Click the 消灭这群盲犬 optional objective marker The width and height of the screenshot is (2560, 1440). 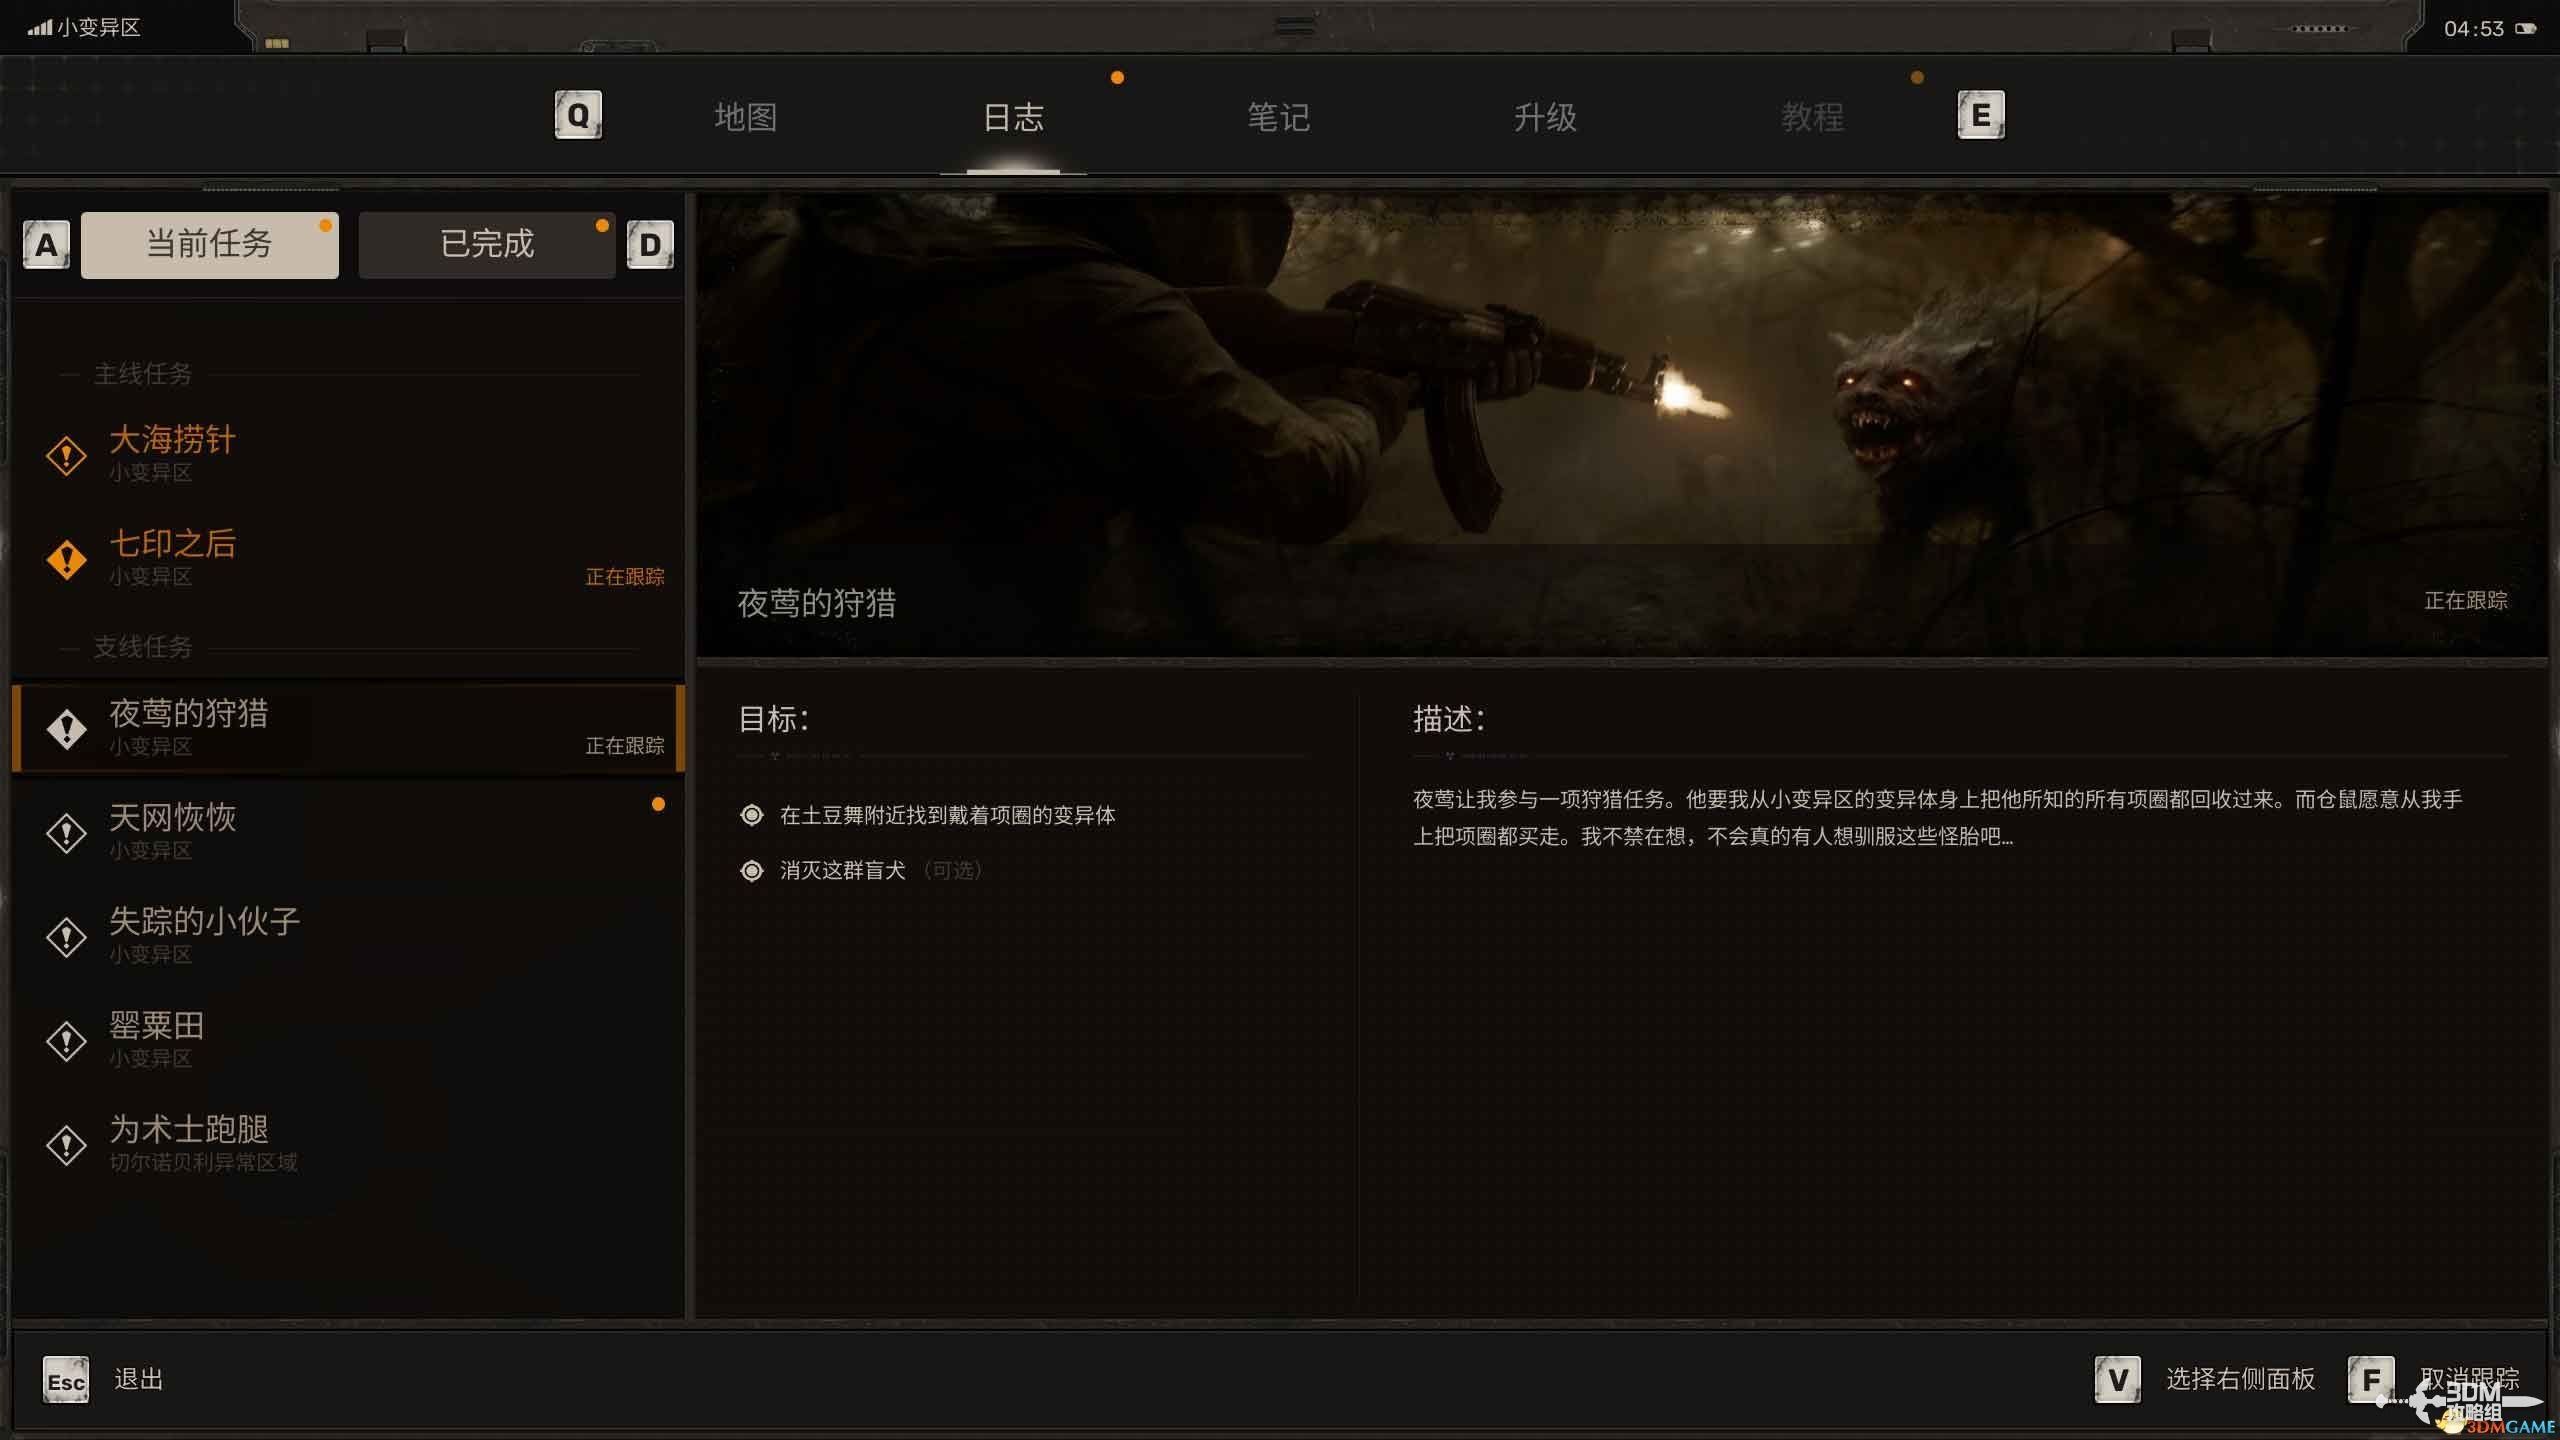point(752,871)
